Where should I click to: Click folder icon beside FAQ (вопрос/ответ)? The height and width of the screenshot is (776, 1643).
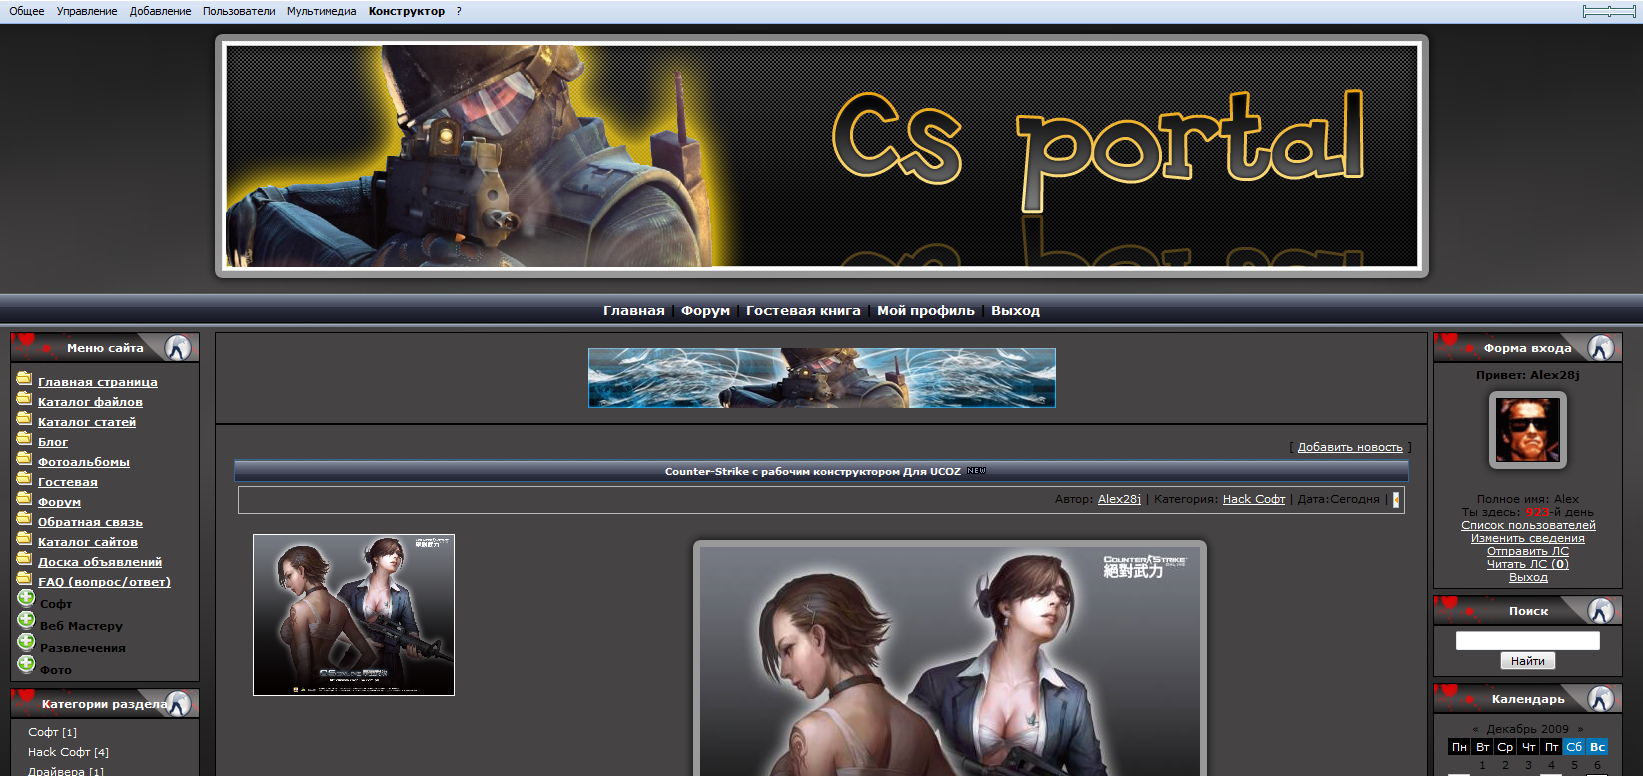coord(24,579)
